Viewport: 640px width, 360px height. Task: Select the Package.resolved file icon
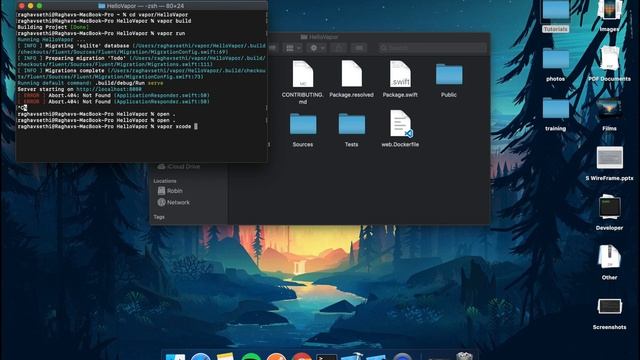click(x=351, y=74)
